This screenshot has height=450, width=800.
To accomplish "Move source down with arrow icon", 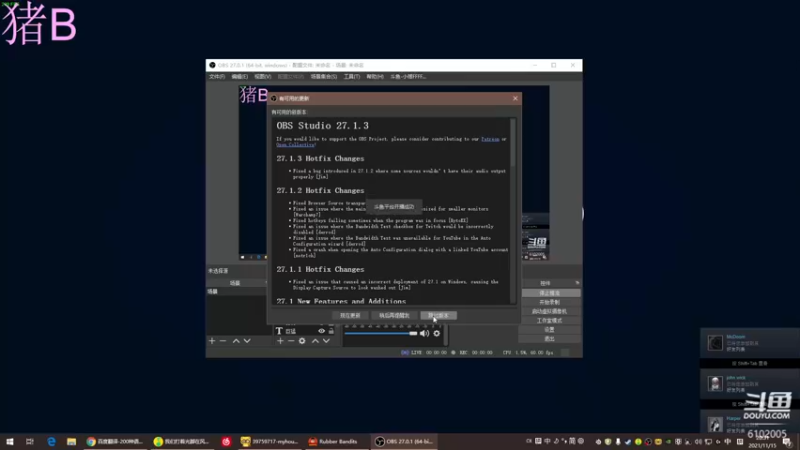I will click(x=326, y=340).
